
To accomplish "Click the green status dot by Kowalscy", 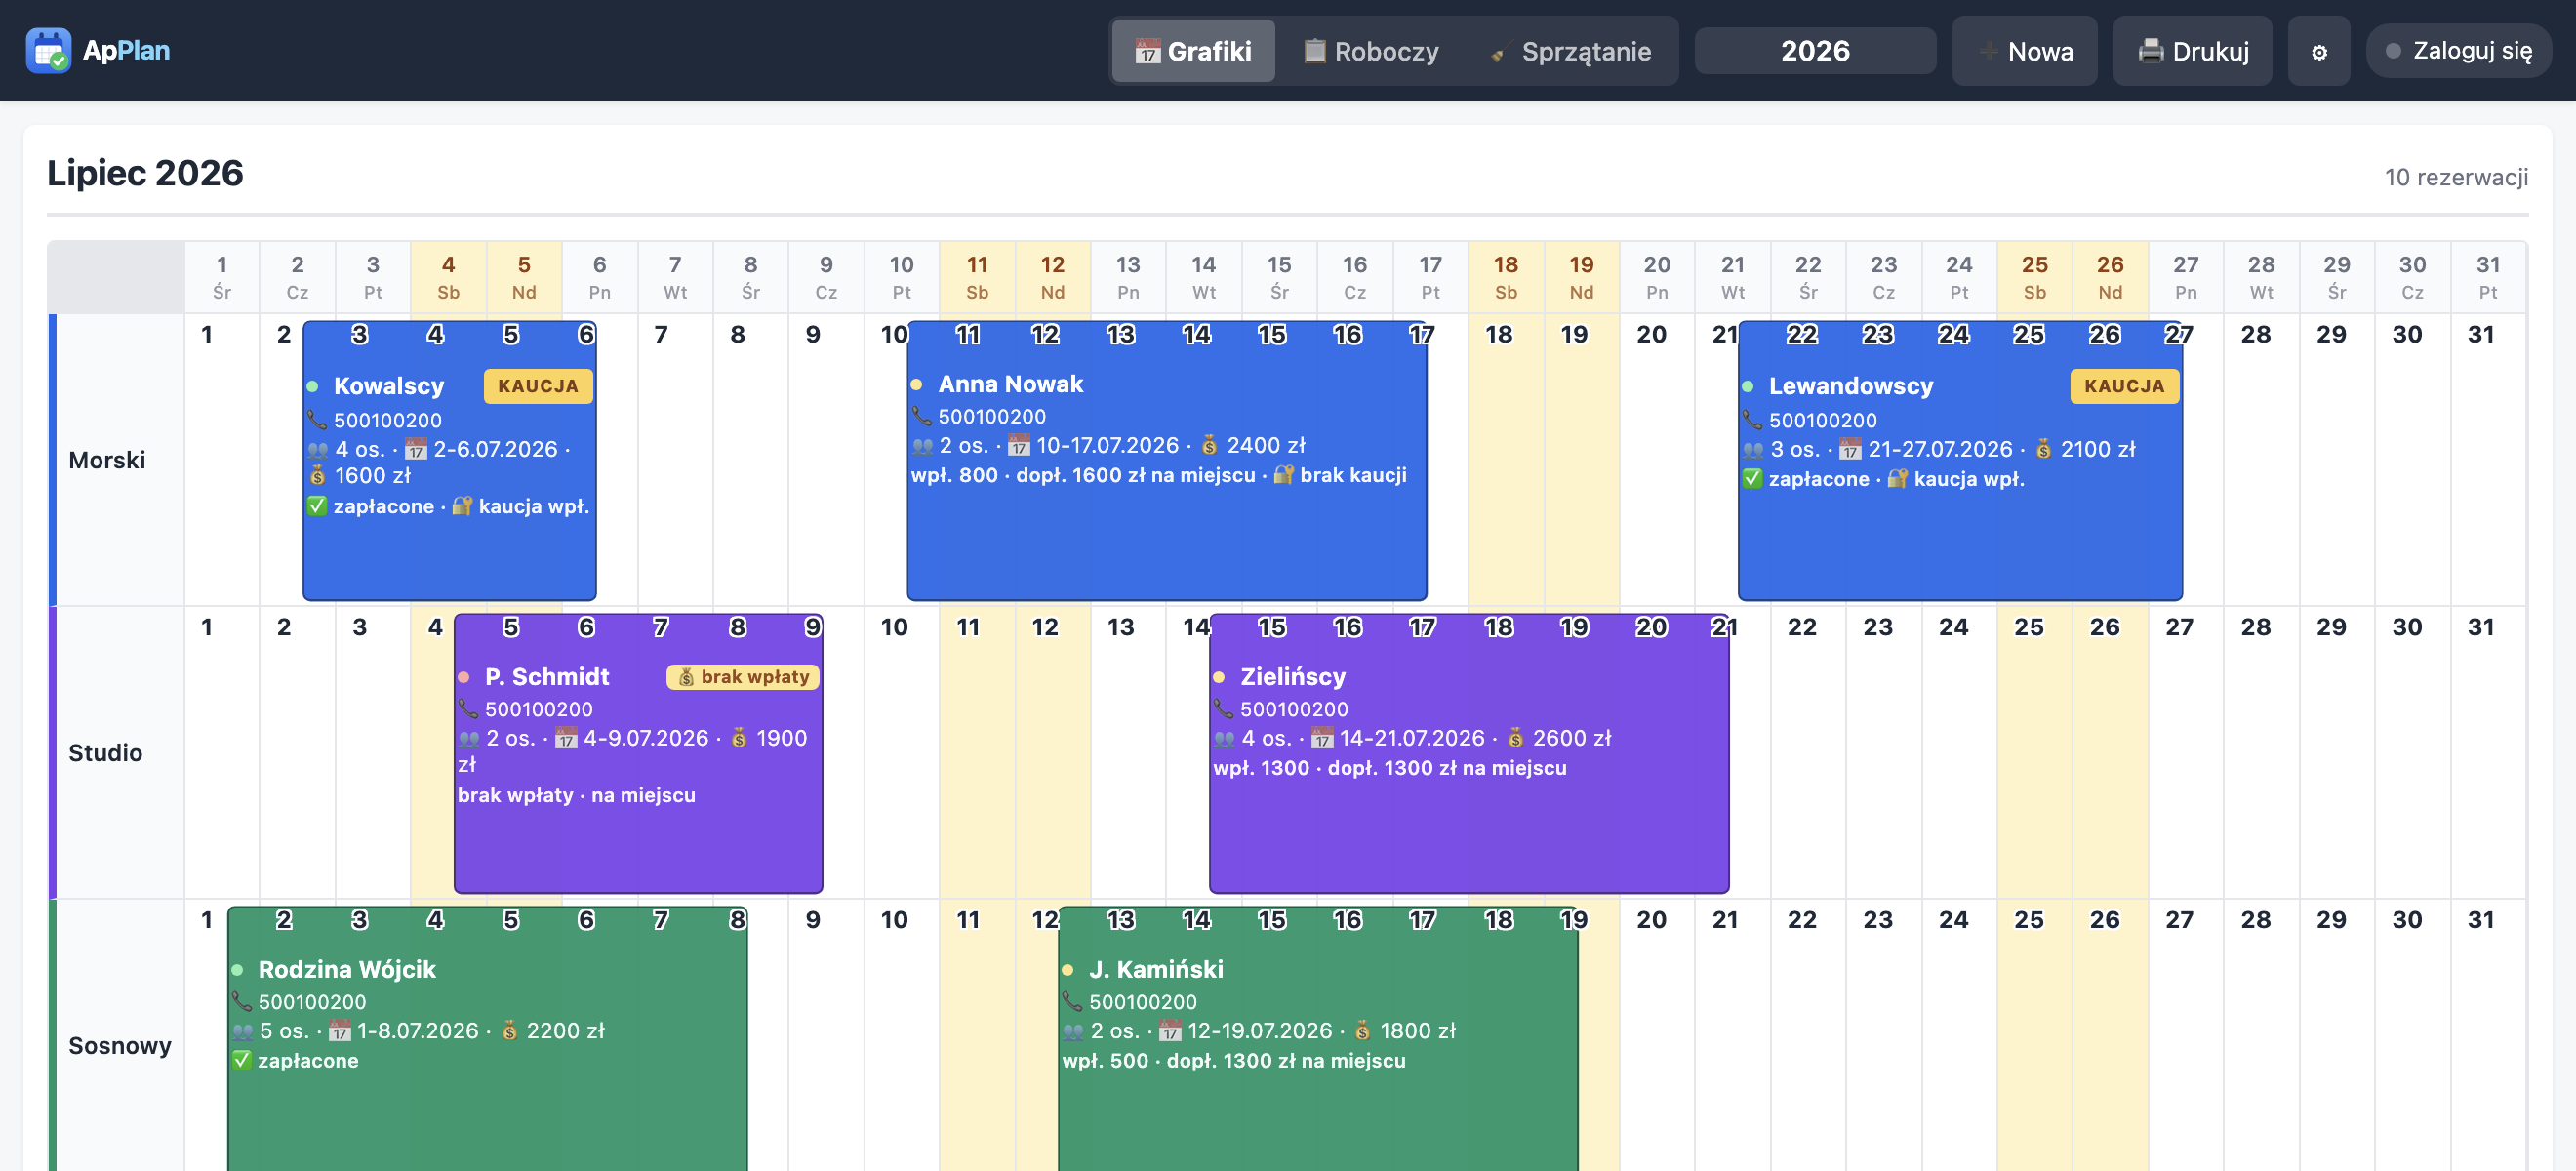I will tap(312, 387).
